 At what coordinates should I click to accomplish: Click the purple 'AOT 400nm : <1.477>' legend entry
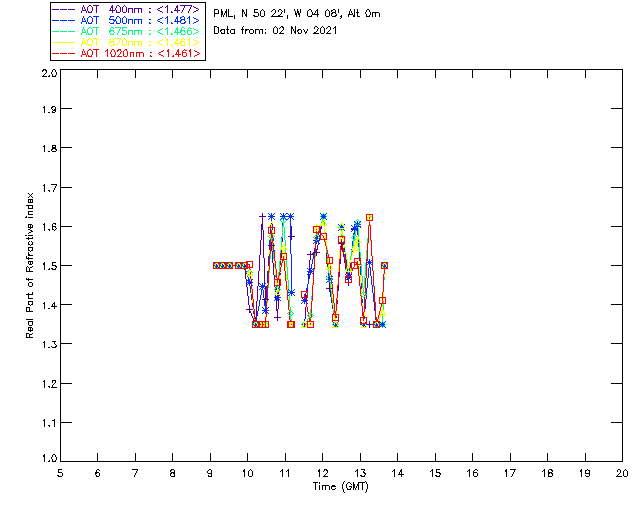pyautogui.click(x=127, y=9)
